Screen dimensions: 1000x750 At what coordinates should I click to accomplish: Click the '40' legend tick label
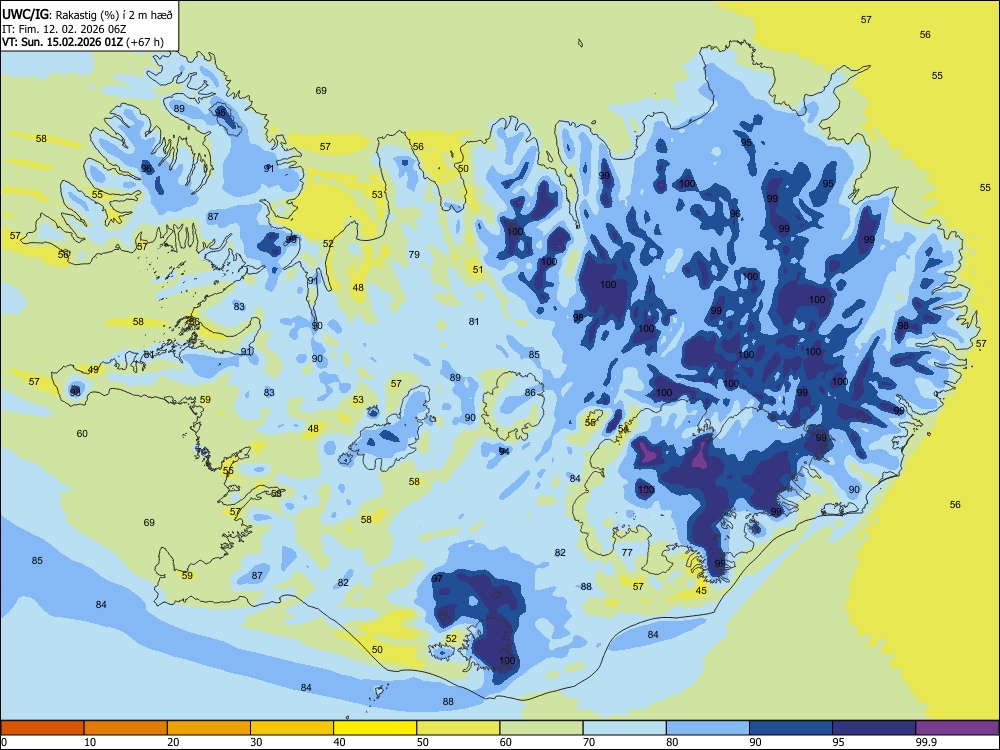[x=339, y=742]
